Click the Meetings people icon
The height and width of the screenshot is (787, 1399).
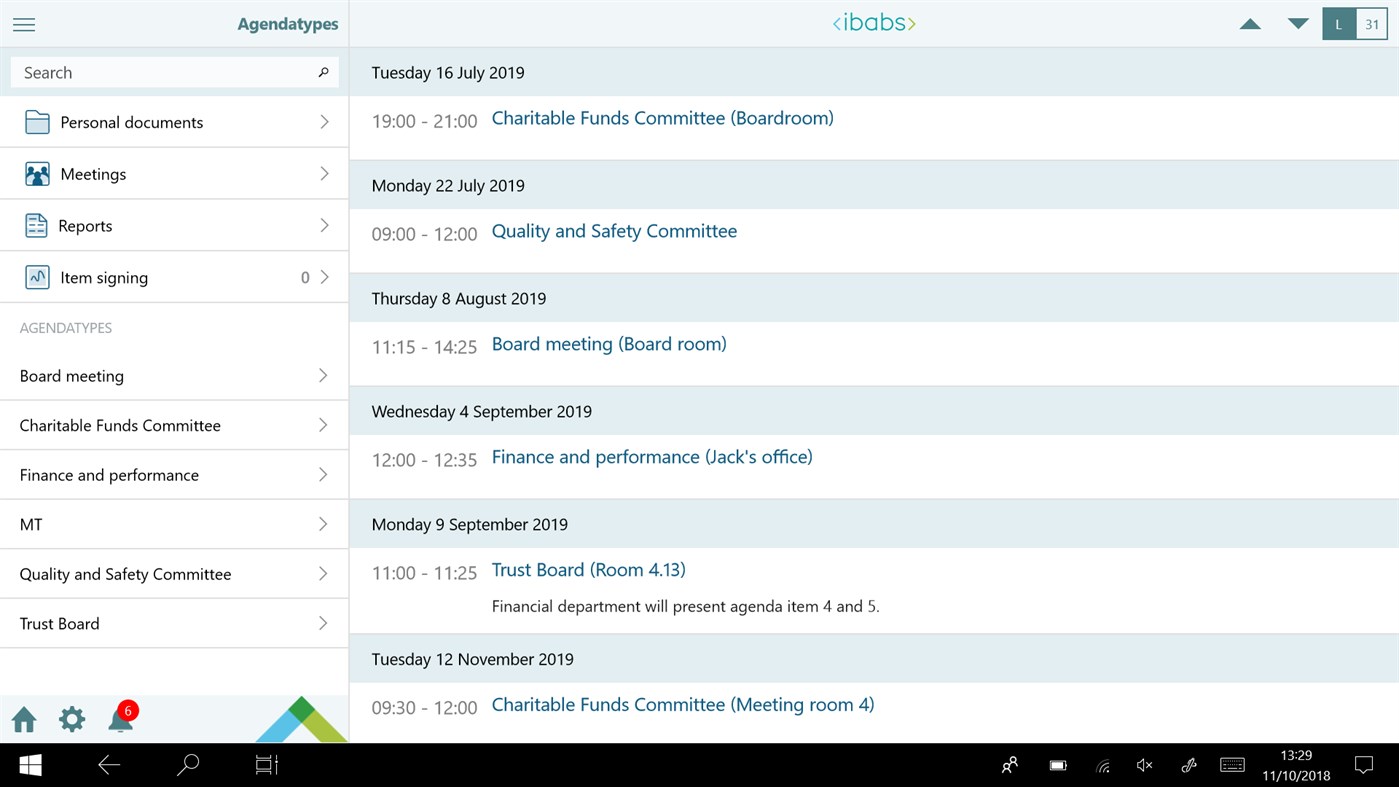coord(37,174)
